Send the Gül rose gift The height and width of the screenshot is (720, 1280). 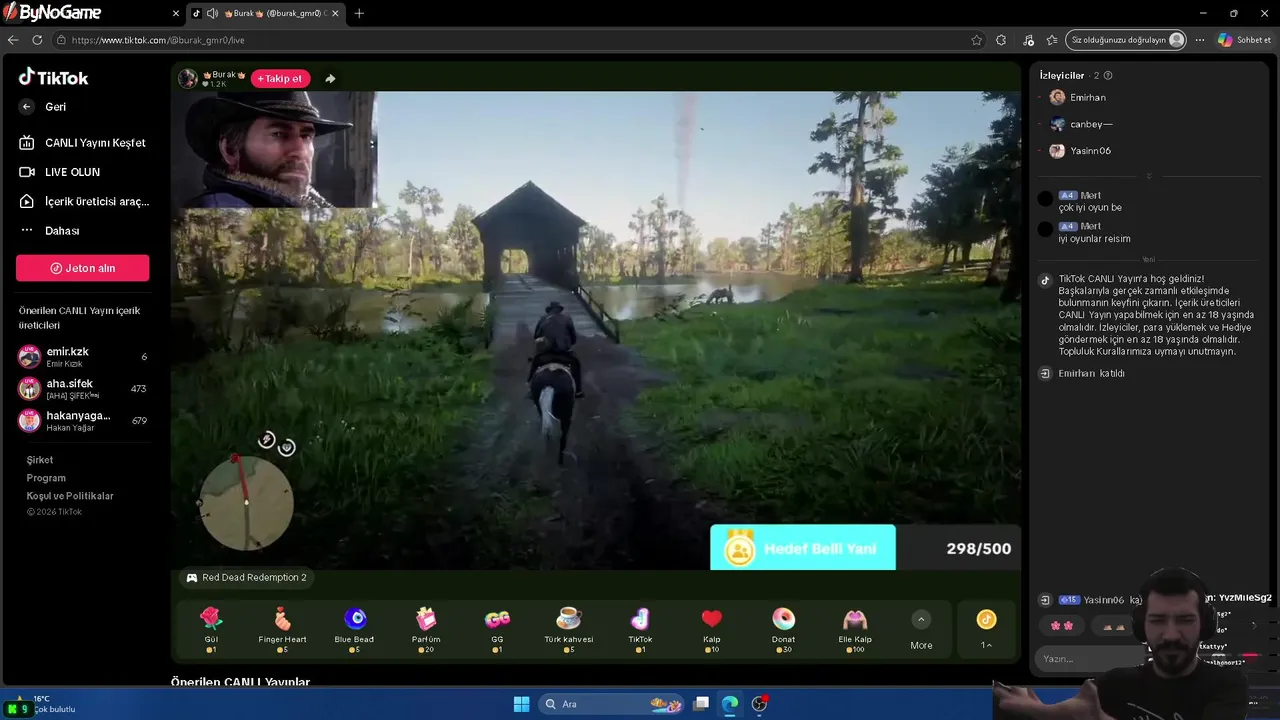tap(211, 629)
